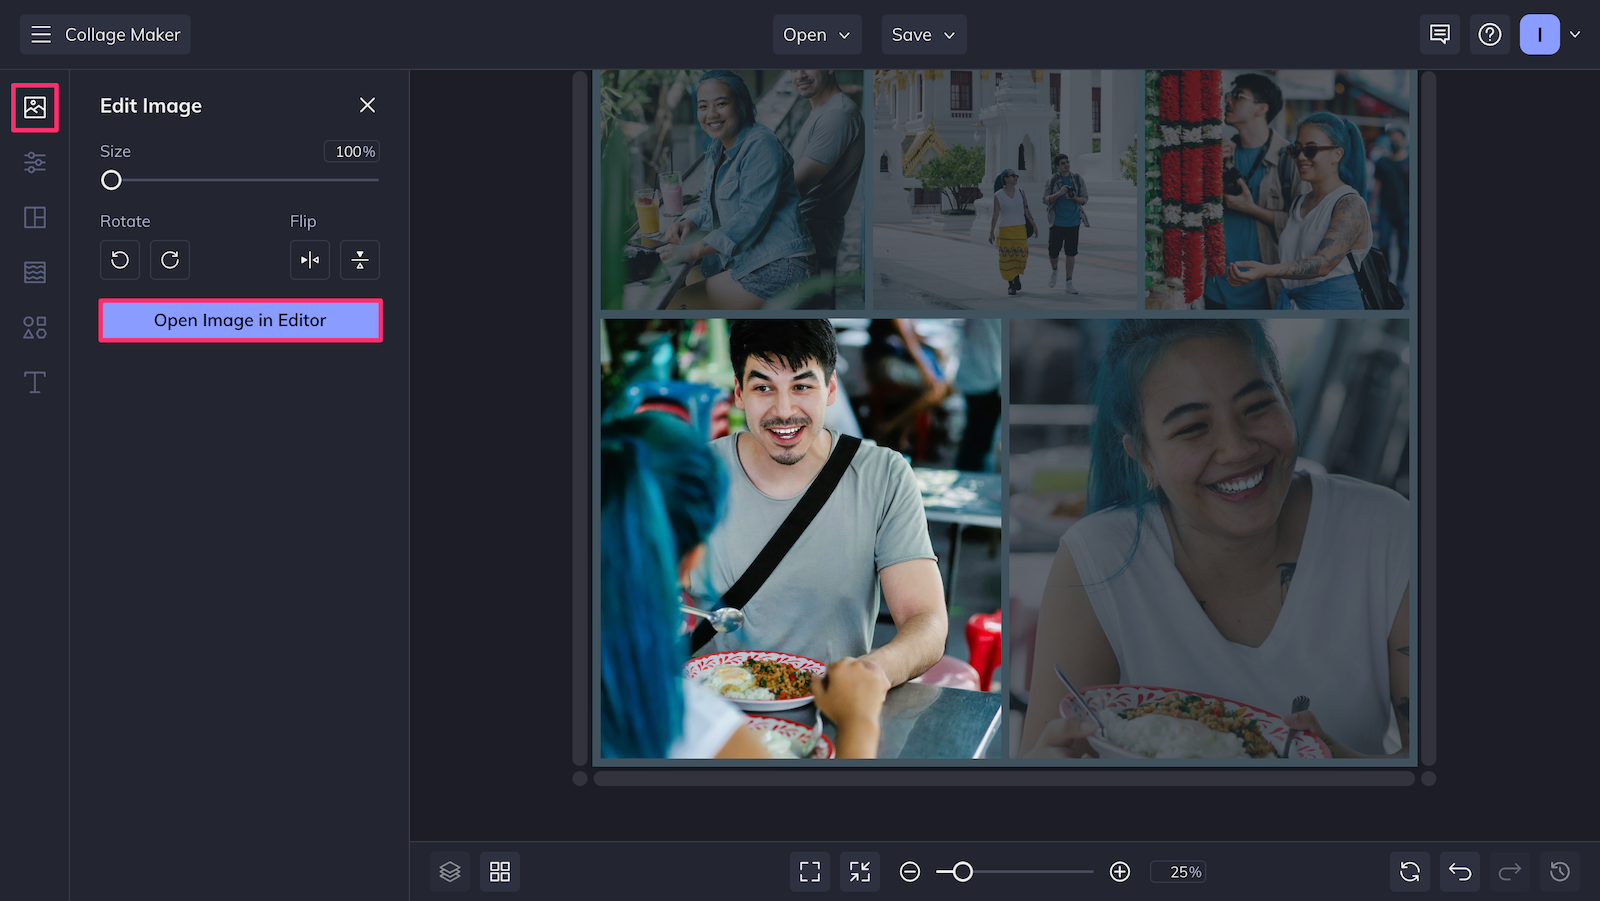This screenshot has height=901, width=1600.
Task: Rotate image clockwise
Action: [170, 260]
